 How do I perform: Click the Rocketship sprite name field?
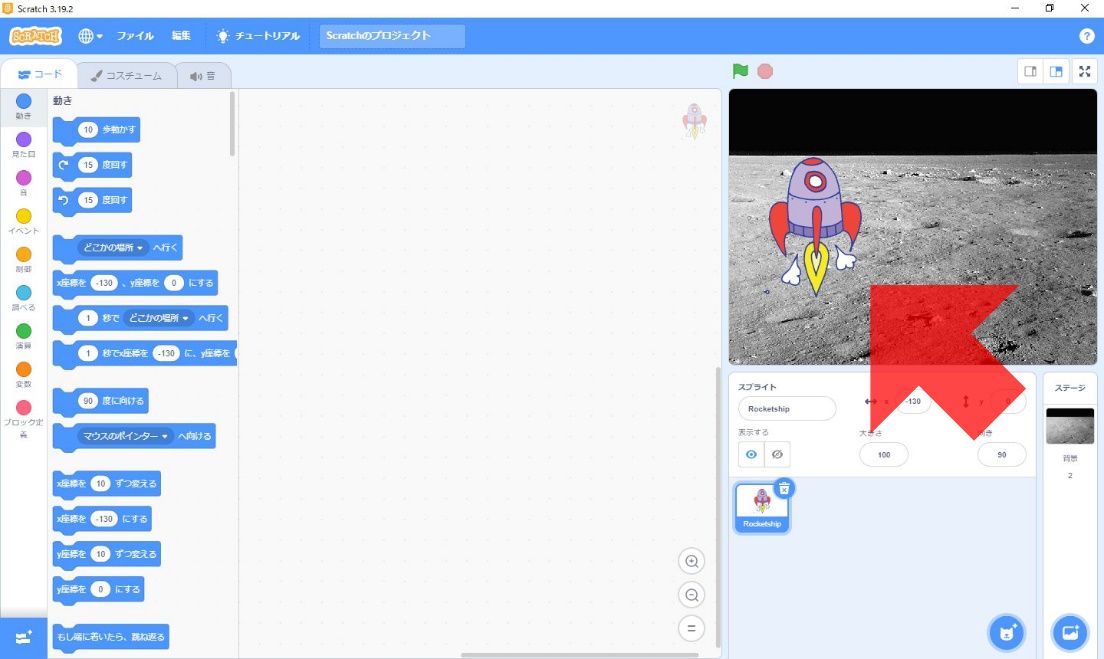click(x=787, y=409)
